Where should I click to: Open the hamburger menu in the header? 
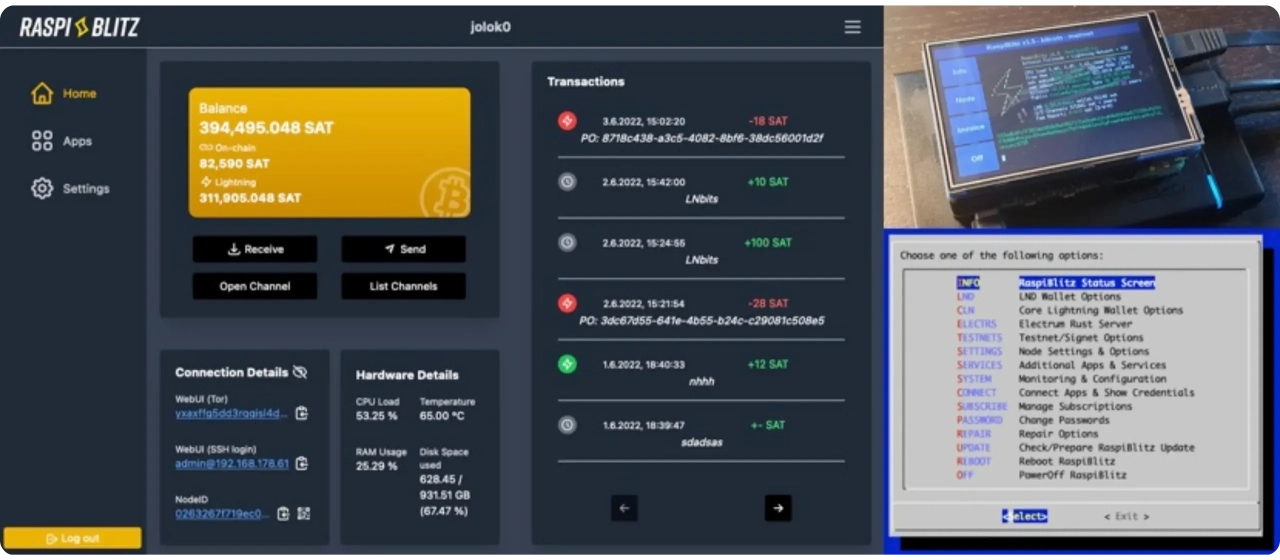(x=852, y=27)
